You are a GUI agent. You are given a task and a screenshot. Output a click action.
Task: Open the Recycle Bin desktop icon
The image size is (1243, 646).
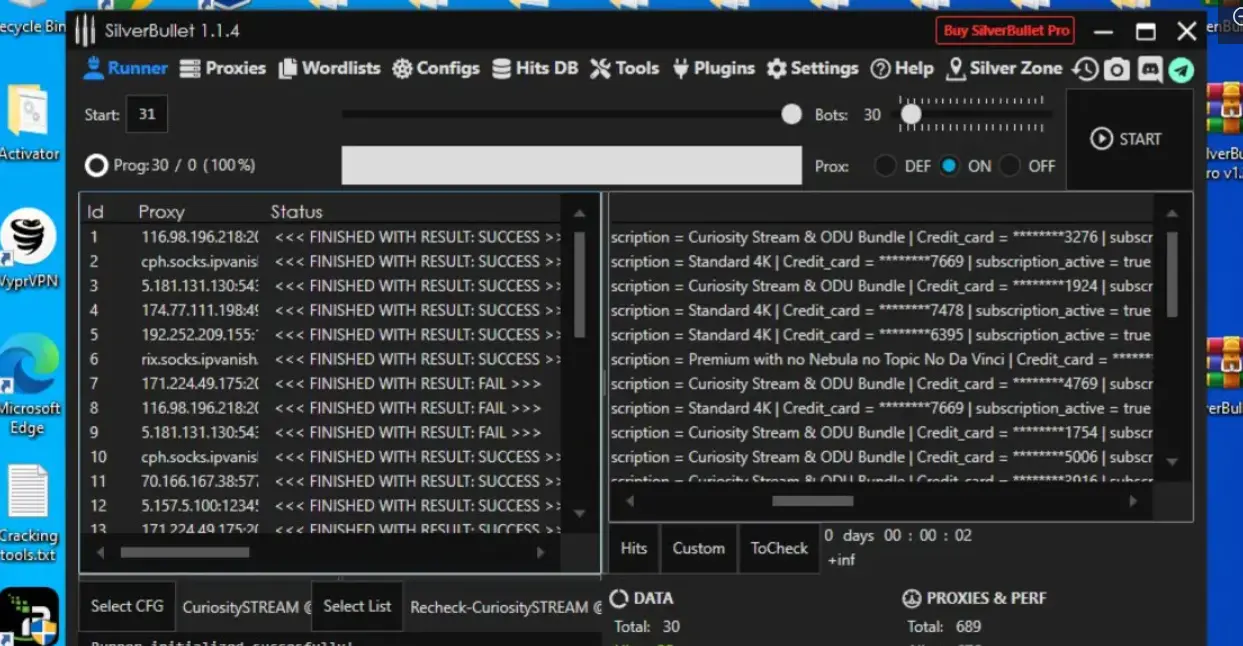click(32, 20)
